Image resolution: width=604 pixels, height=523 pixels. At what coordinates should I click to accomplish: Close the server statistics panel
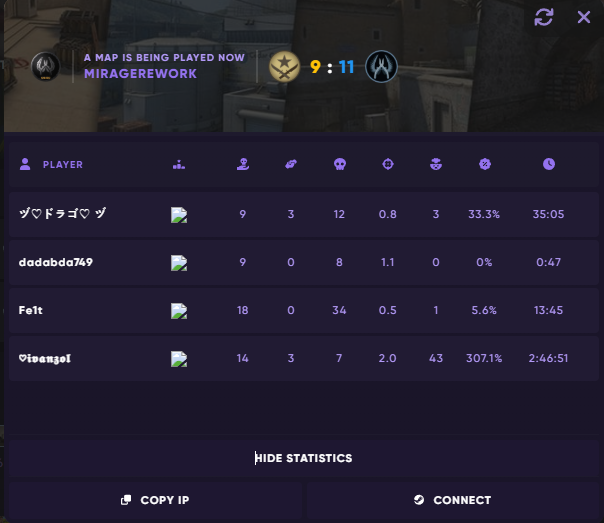tap(584, 17)
